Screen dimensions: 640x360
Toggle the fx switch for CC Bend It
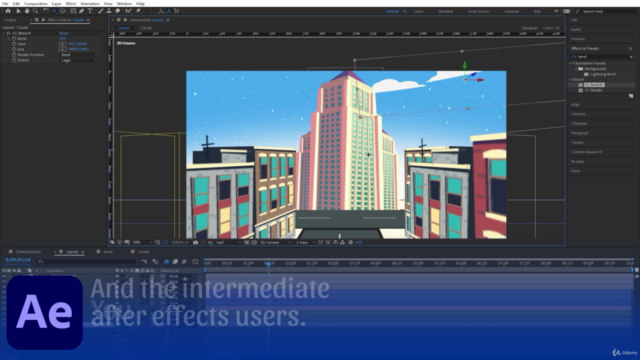9,33
